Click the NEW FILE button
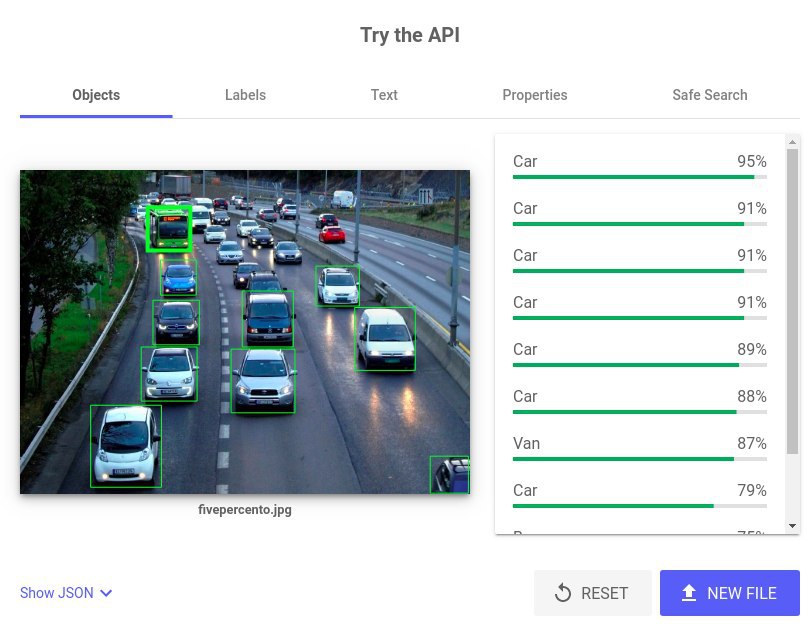 730,593
